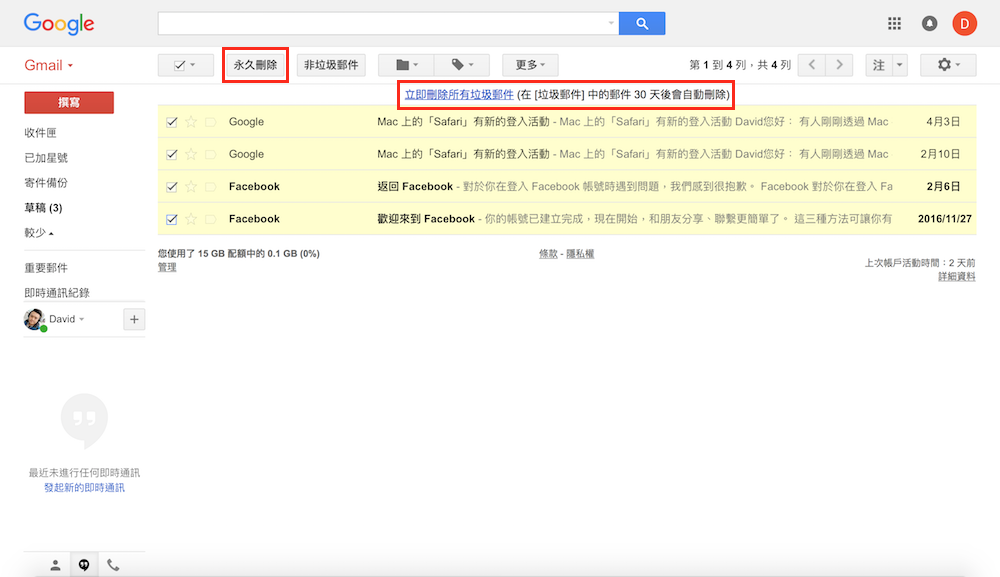This screenshot has width=1000, height=577.
Task: Add new chat contact plus button
Action: point(134,319)
